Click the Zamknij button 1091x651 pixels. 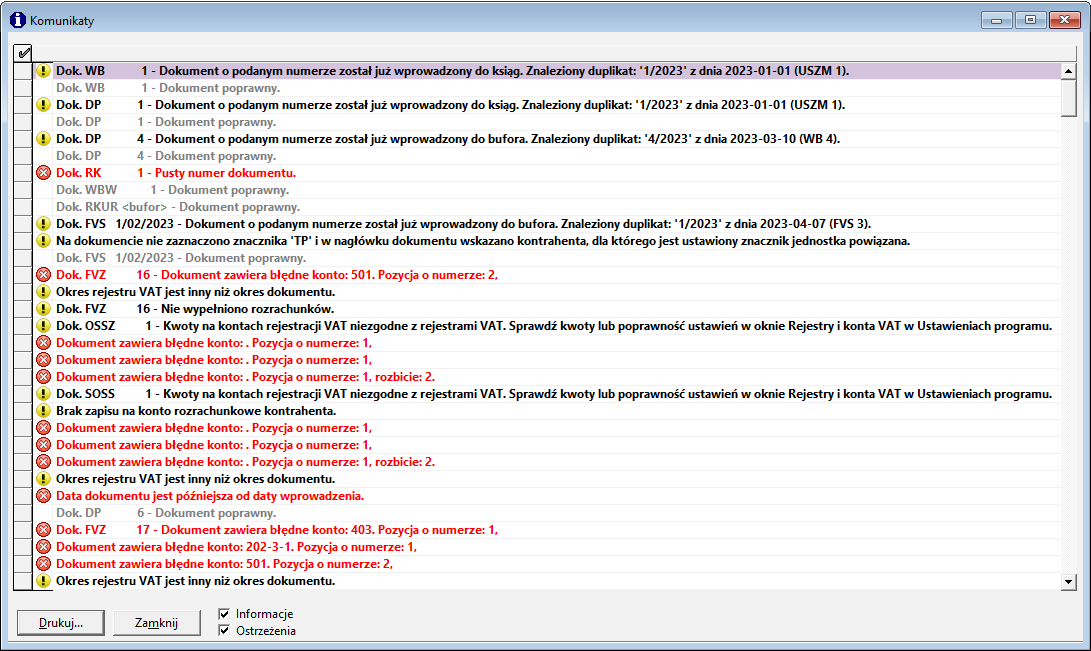(x=157, y=622)
